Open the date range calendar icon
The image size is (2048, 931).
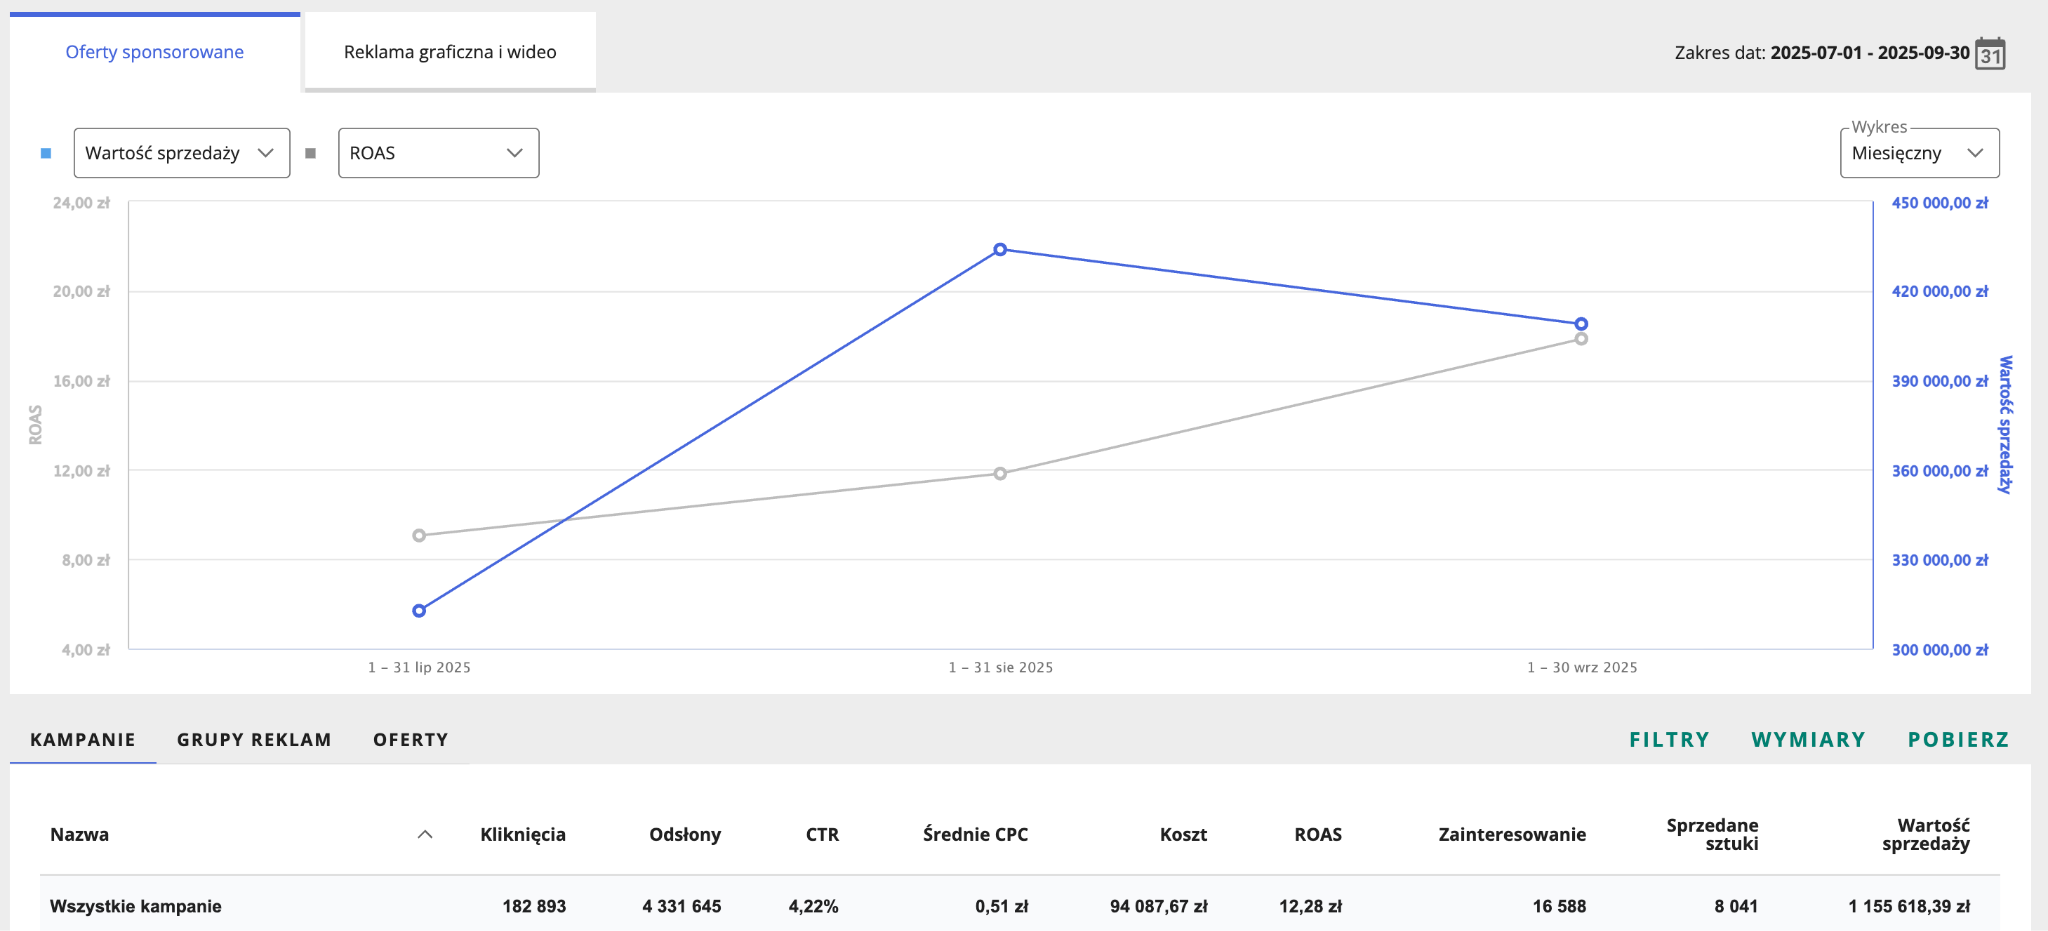(x=1990, y=53)
